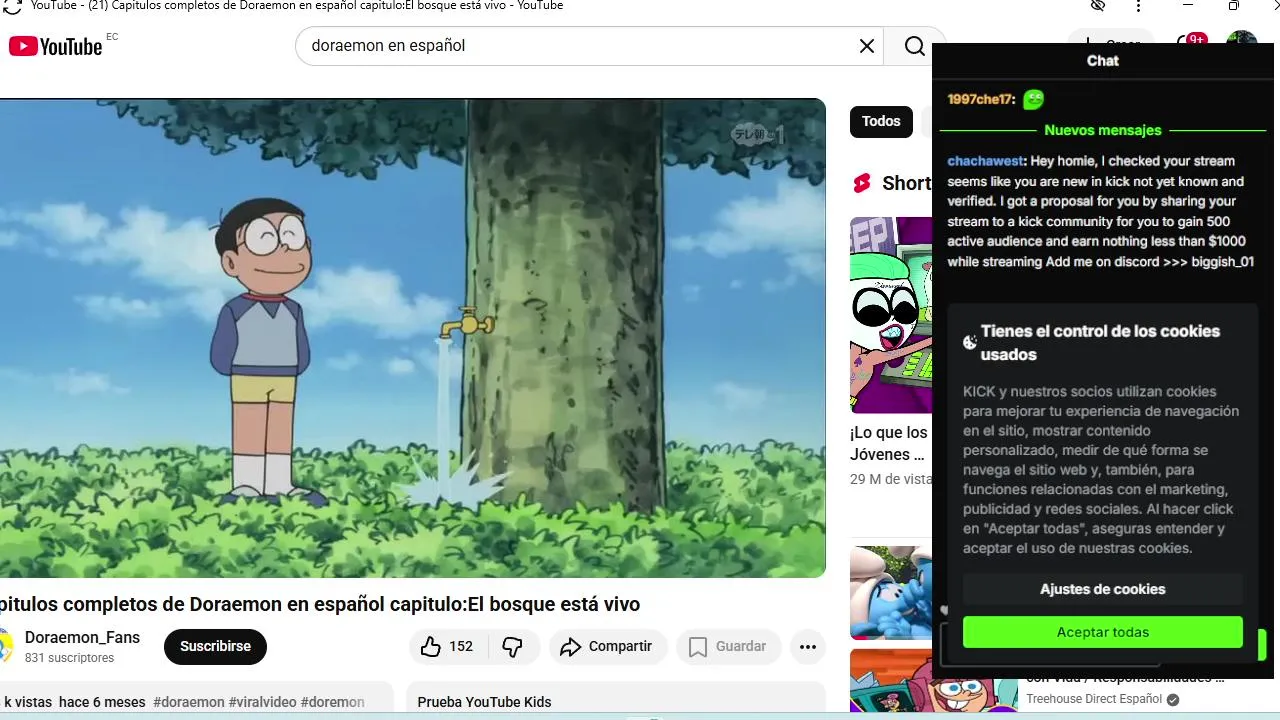This screenshot has height=720, width=1280.
Task: Click the green Aceptar todas button
Action: coord(1103,632)
